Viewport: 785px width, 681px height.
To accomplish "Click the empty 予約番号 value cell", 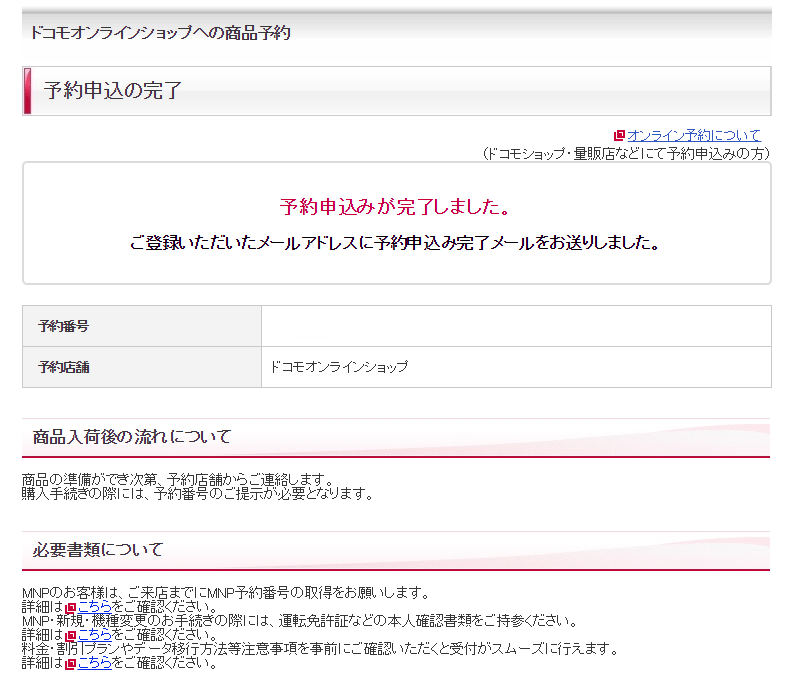I will pos(516,326).
